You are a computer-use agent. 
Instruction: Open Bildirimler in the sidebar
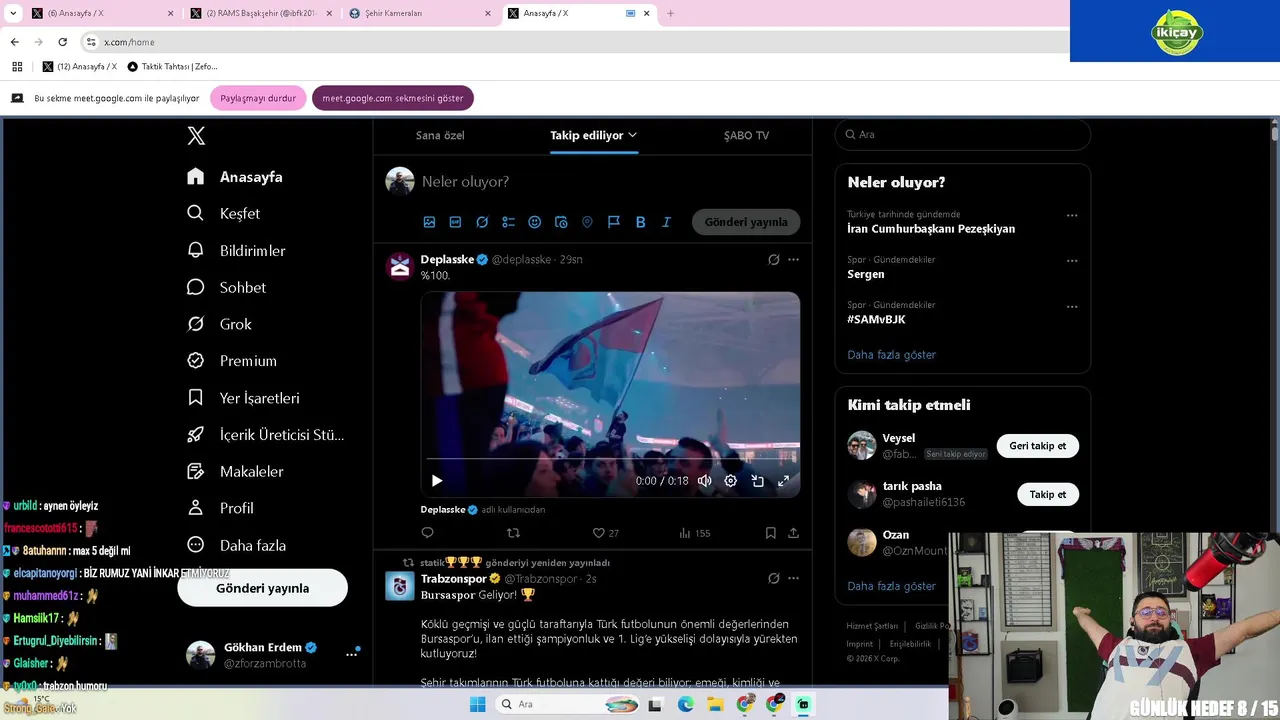[x=237, y=251]
